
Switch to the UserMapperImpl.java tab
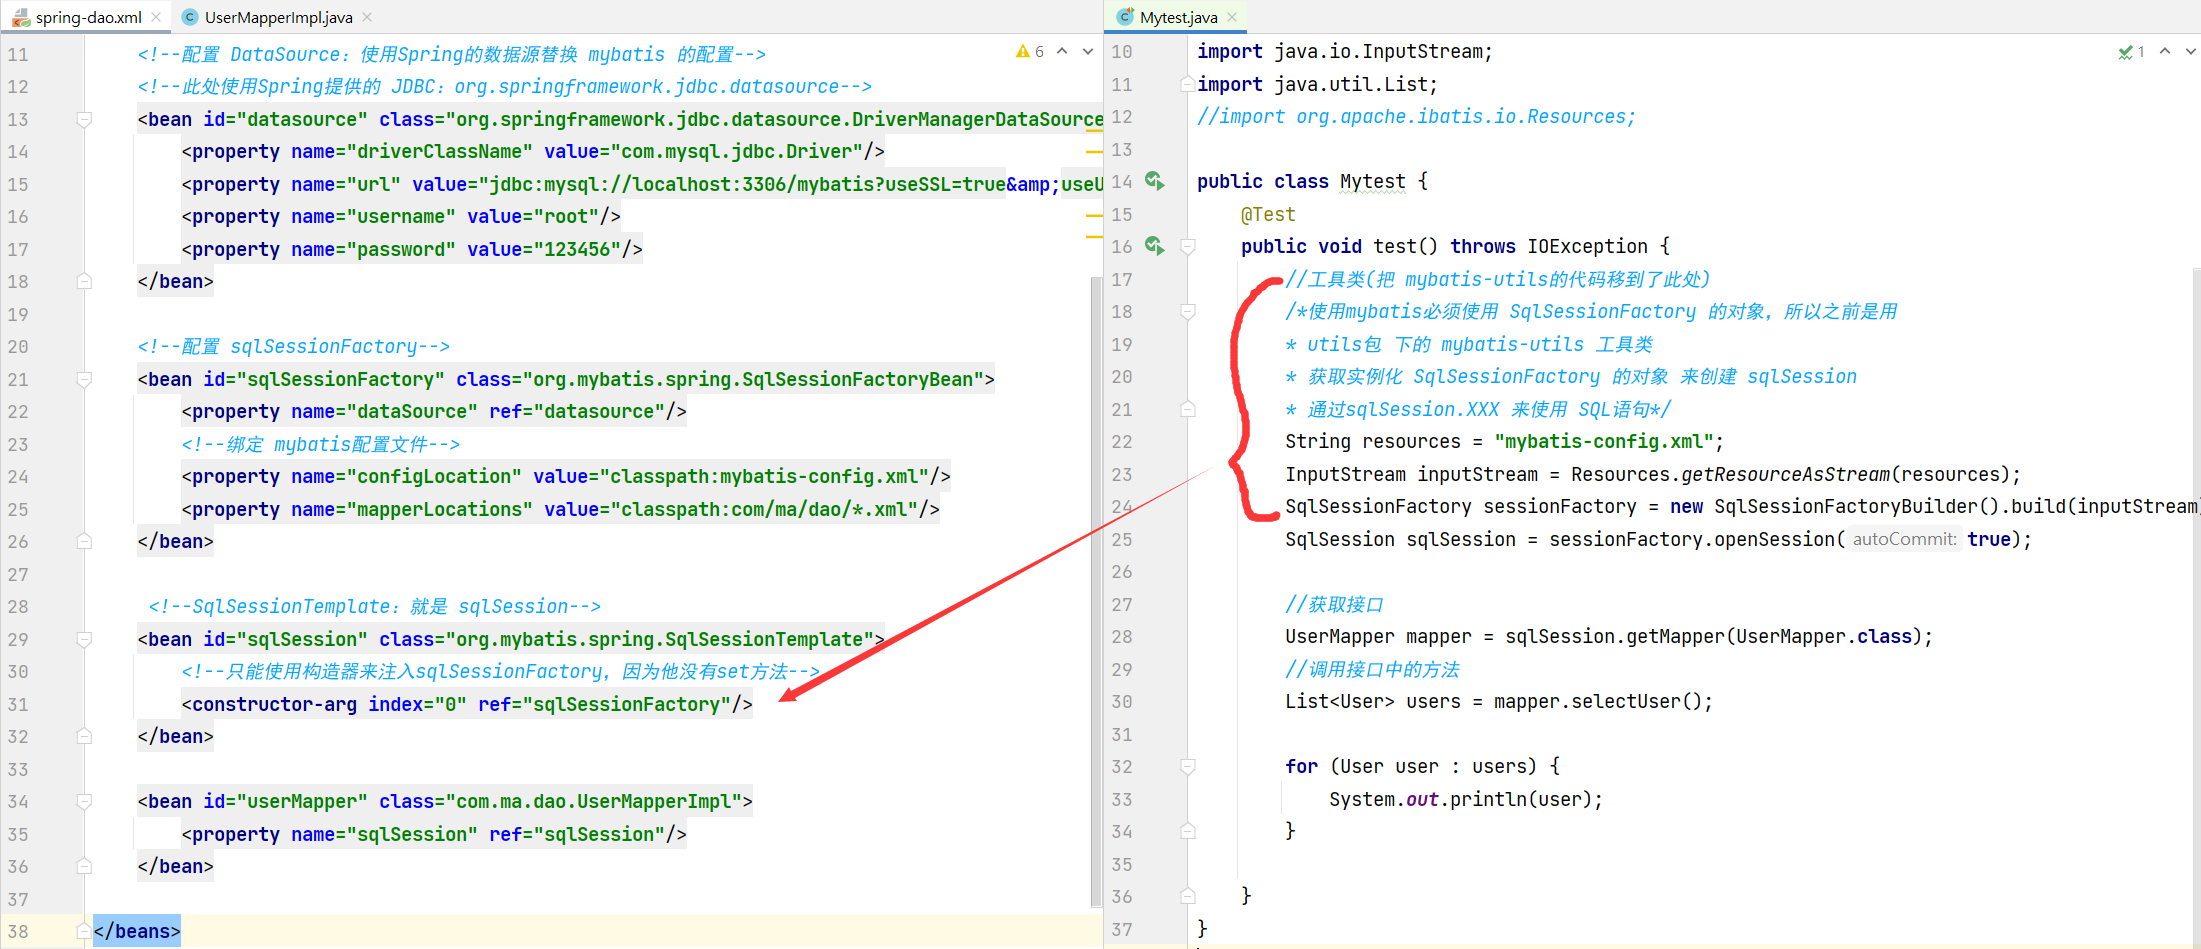278,17
